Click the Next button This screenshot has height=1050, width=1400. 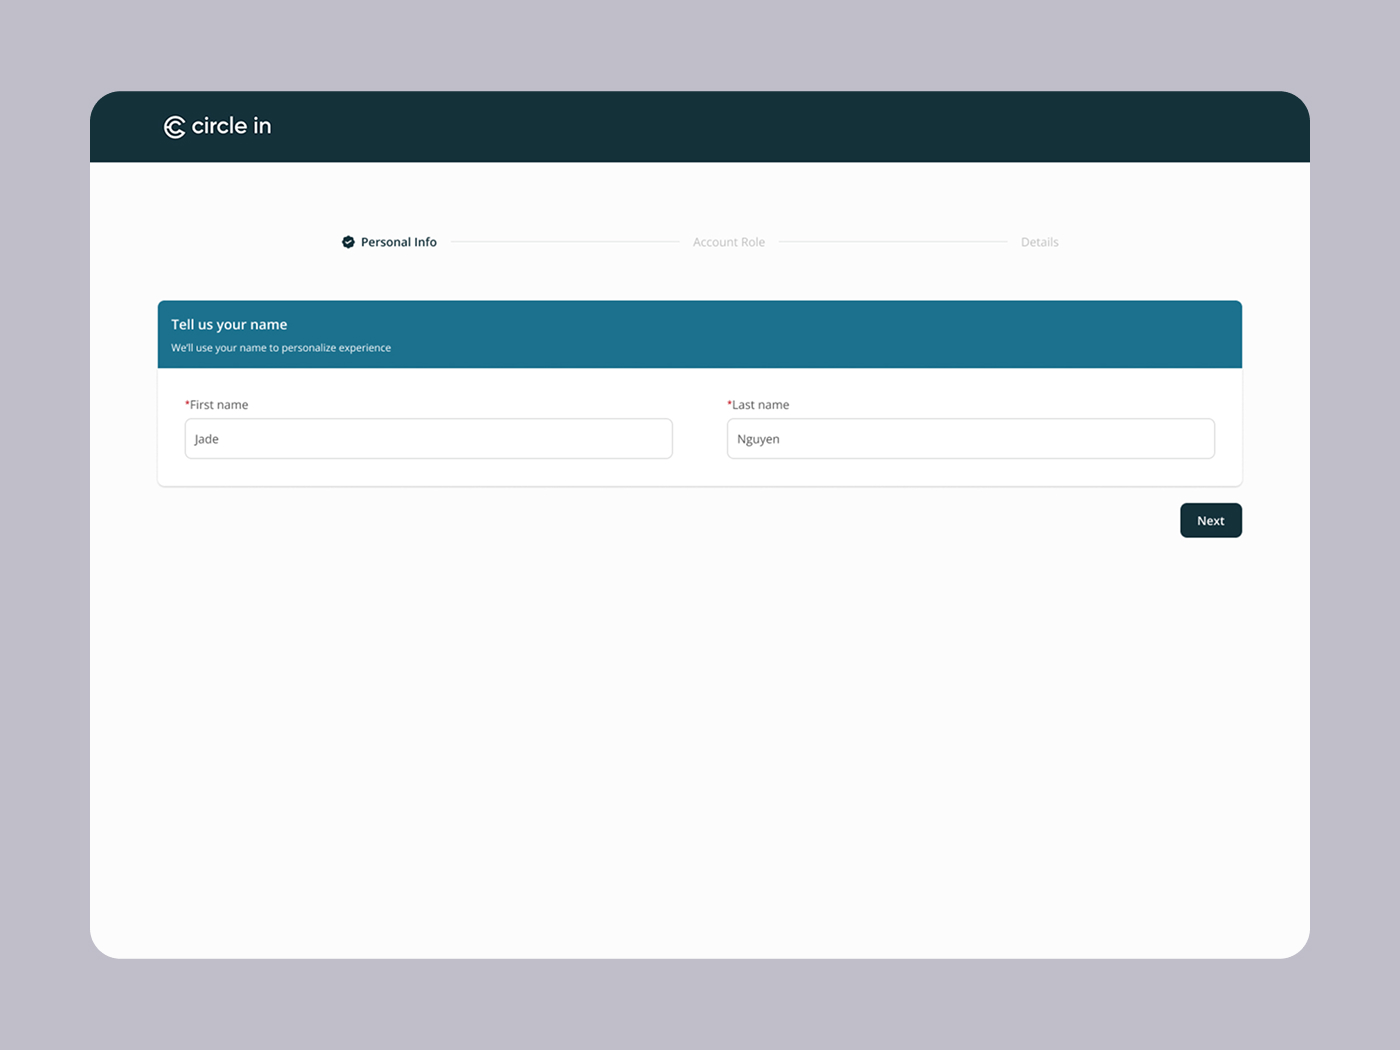1210,520
